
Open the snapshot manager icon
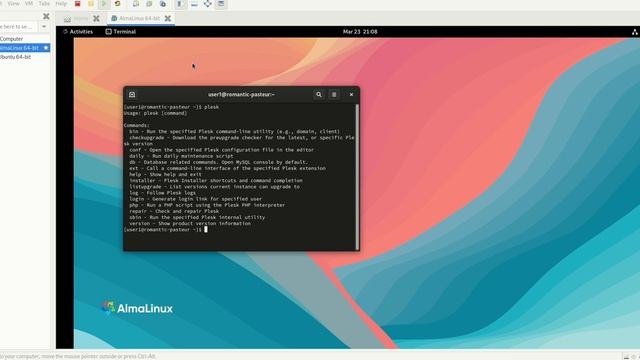(x=162, y=4)
